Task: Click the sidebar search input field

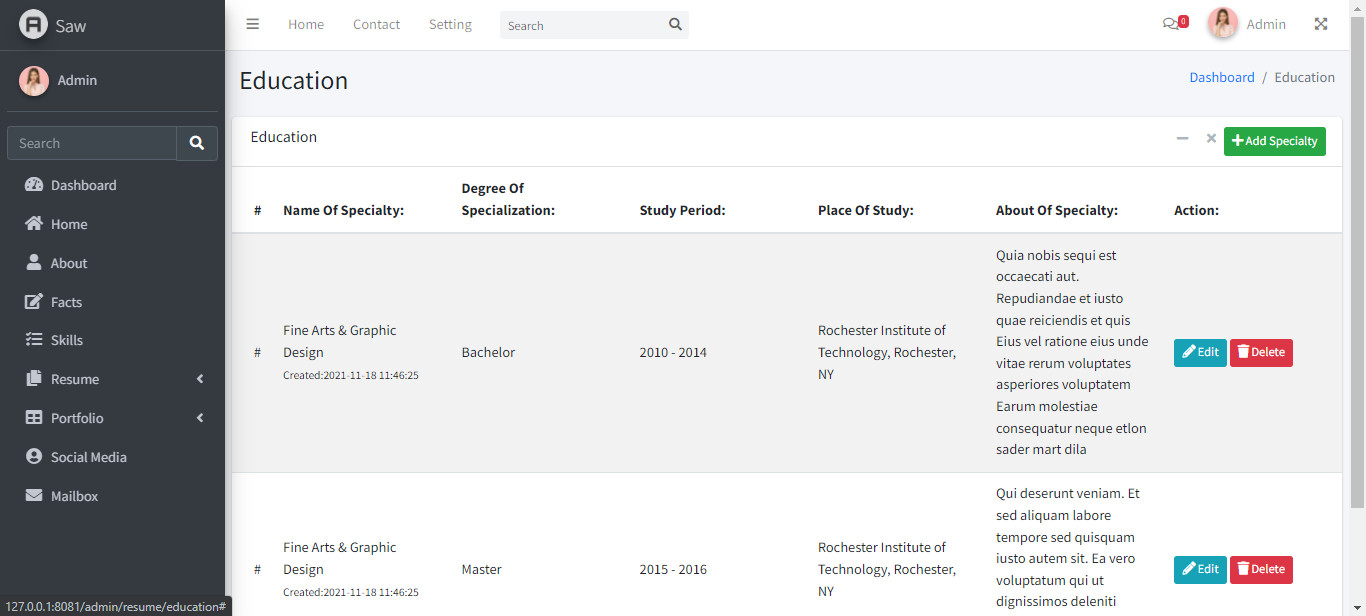Action: (92, 143)
